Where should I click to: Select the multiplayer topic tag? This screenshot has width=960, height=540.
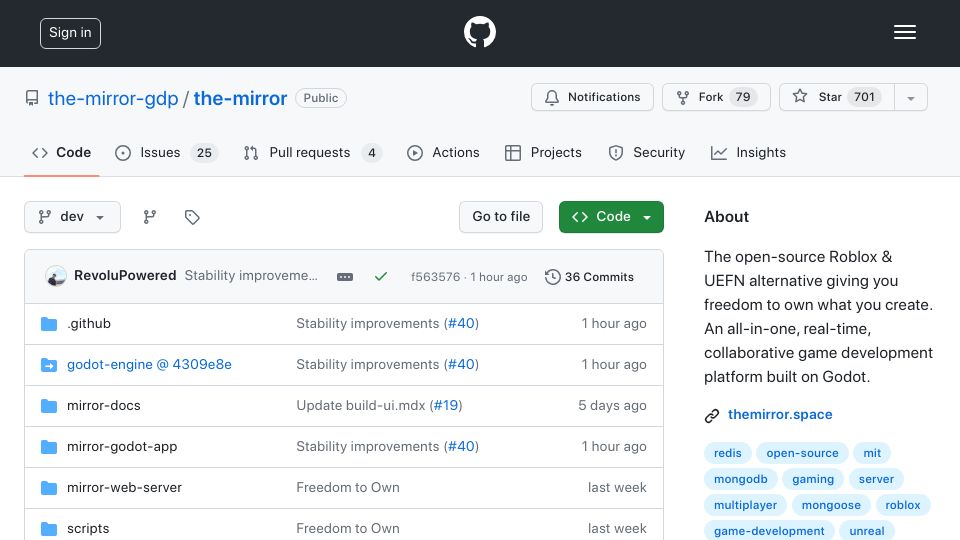(745, 505)
